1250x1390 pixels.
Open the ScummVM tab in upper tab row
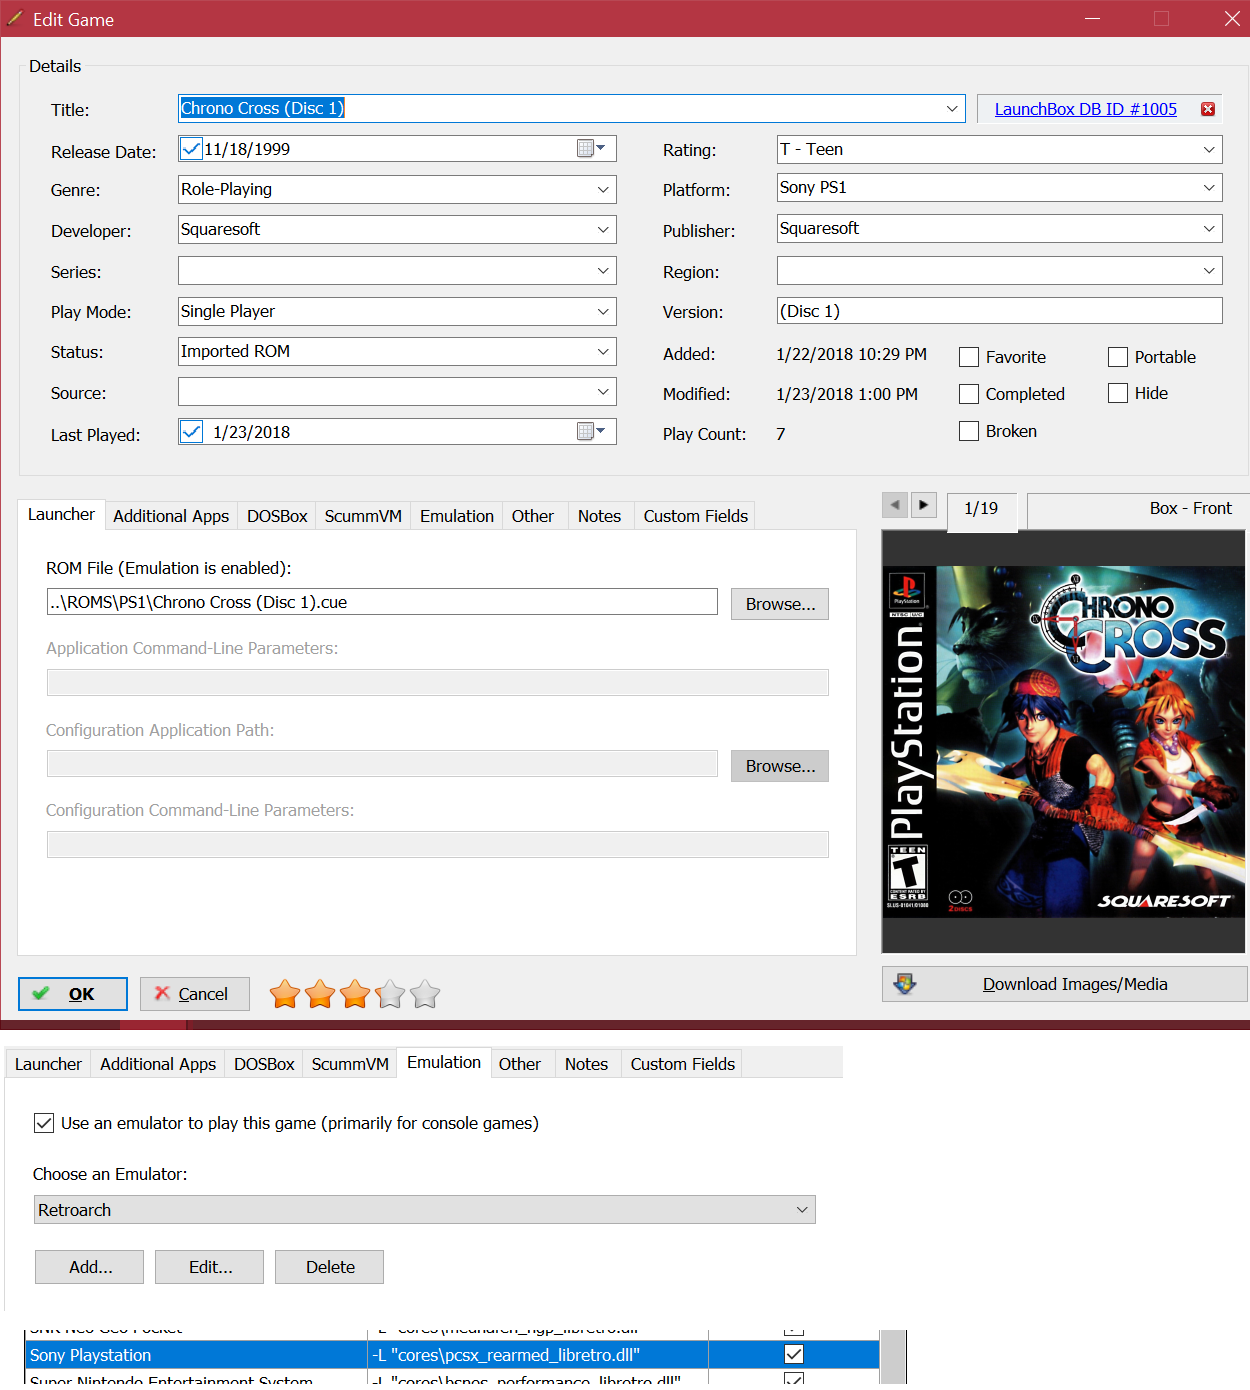pyautogui.click(x=363, y=516)
